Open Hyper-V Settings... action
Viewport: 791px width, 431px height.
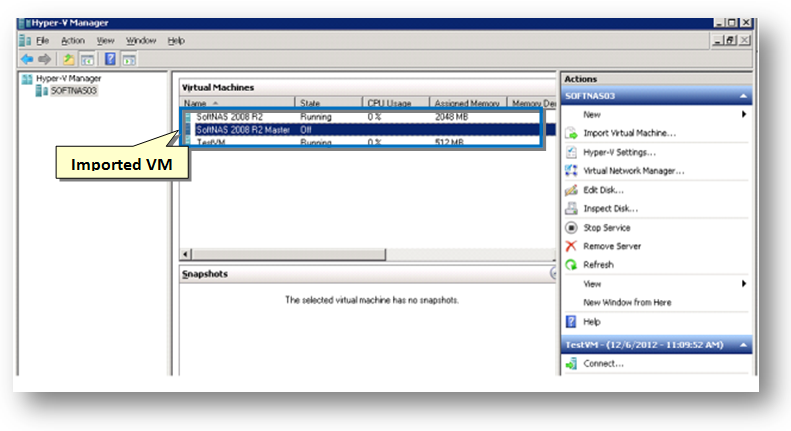(x=619, y=152)
